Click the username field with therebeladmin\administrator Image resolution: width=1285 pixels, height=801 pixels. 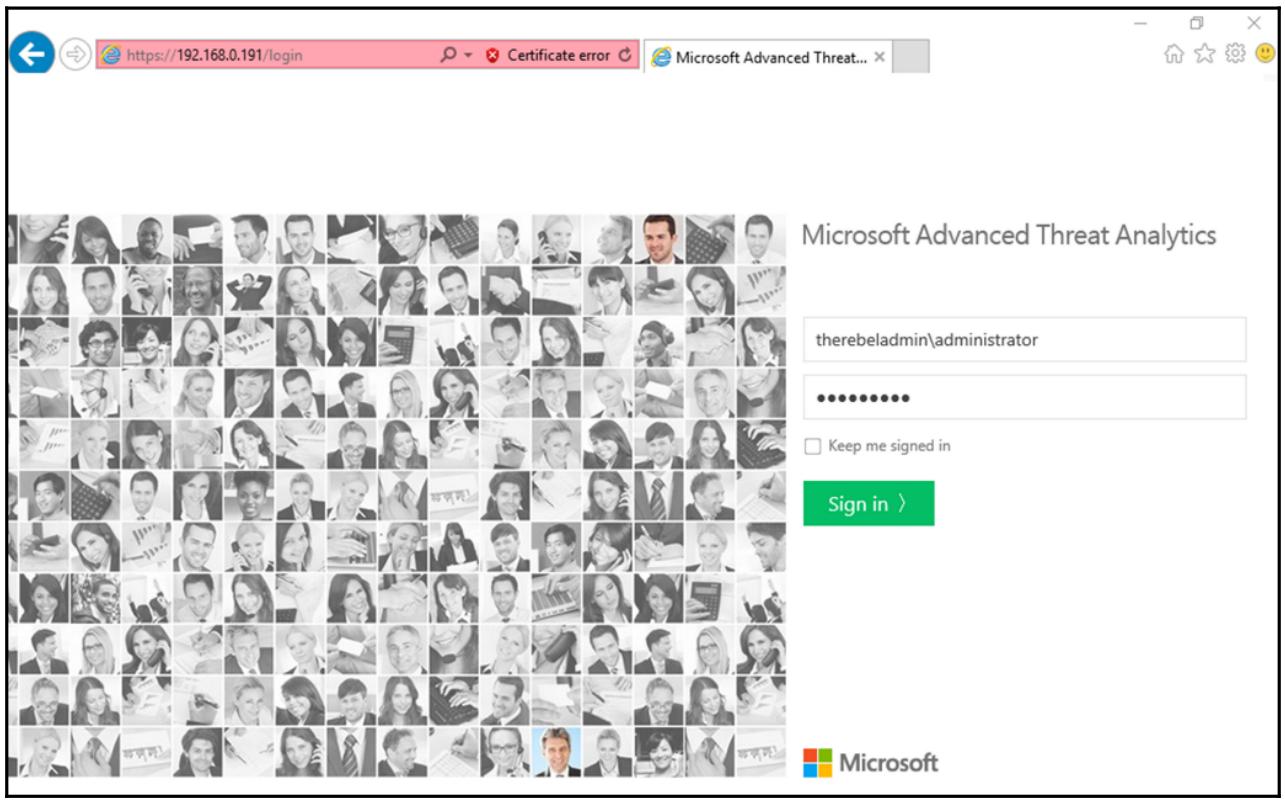point(1024,340)
